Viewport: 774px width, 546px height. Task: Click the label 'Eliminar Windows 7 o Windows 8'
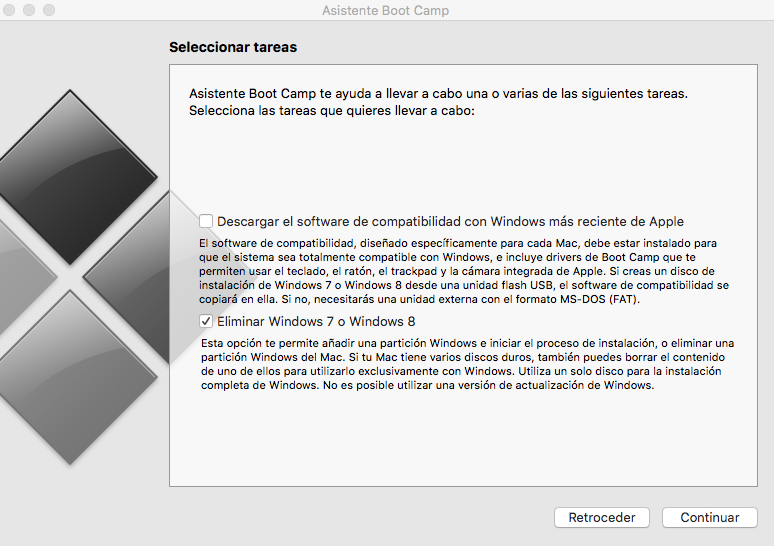point(316,322)
